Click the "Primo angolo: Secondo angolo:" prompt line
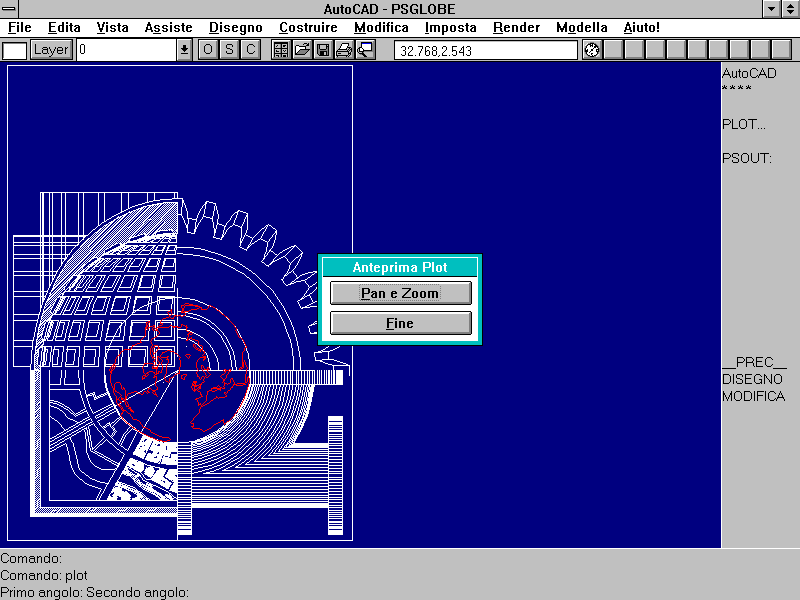 (94, 592)
